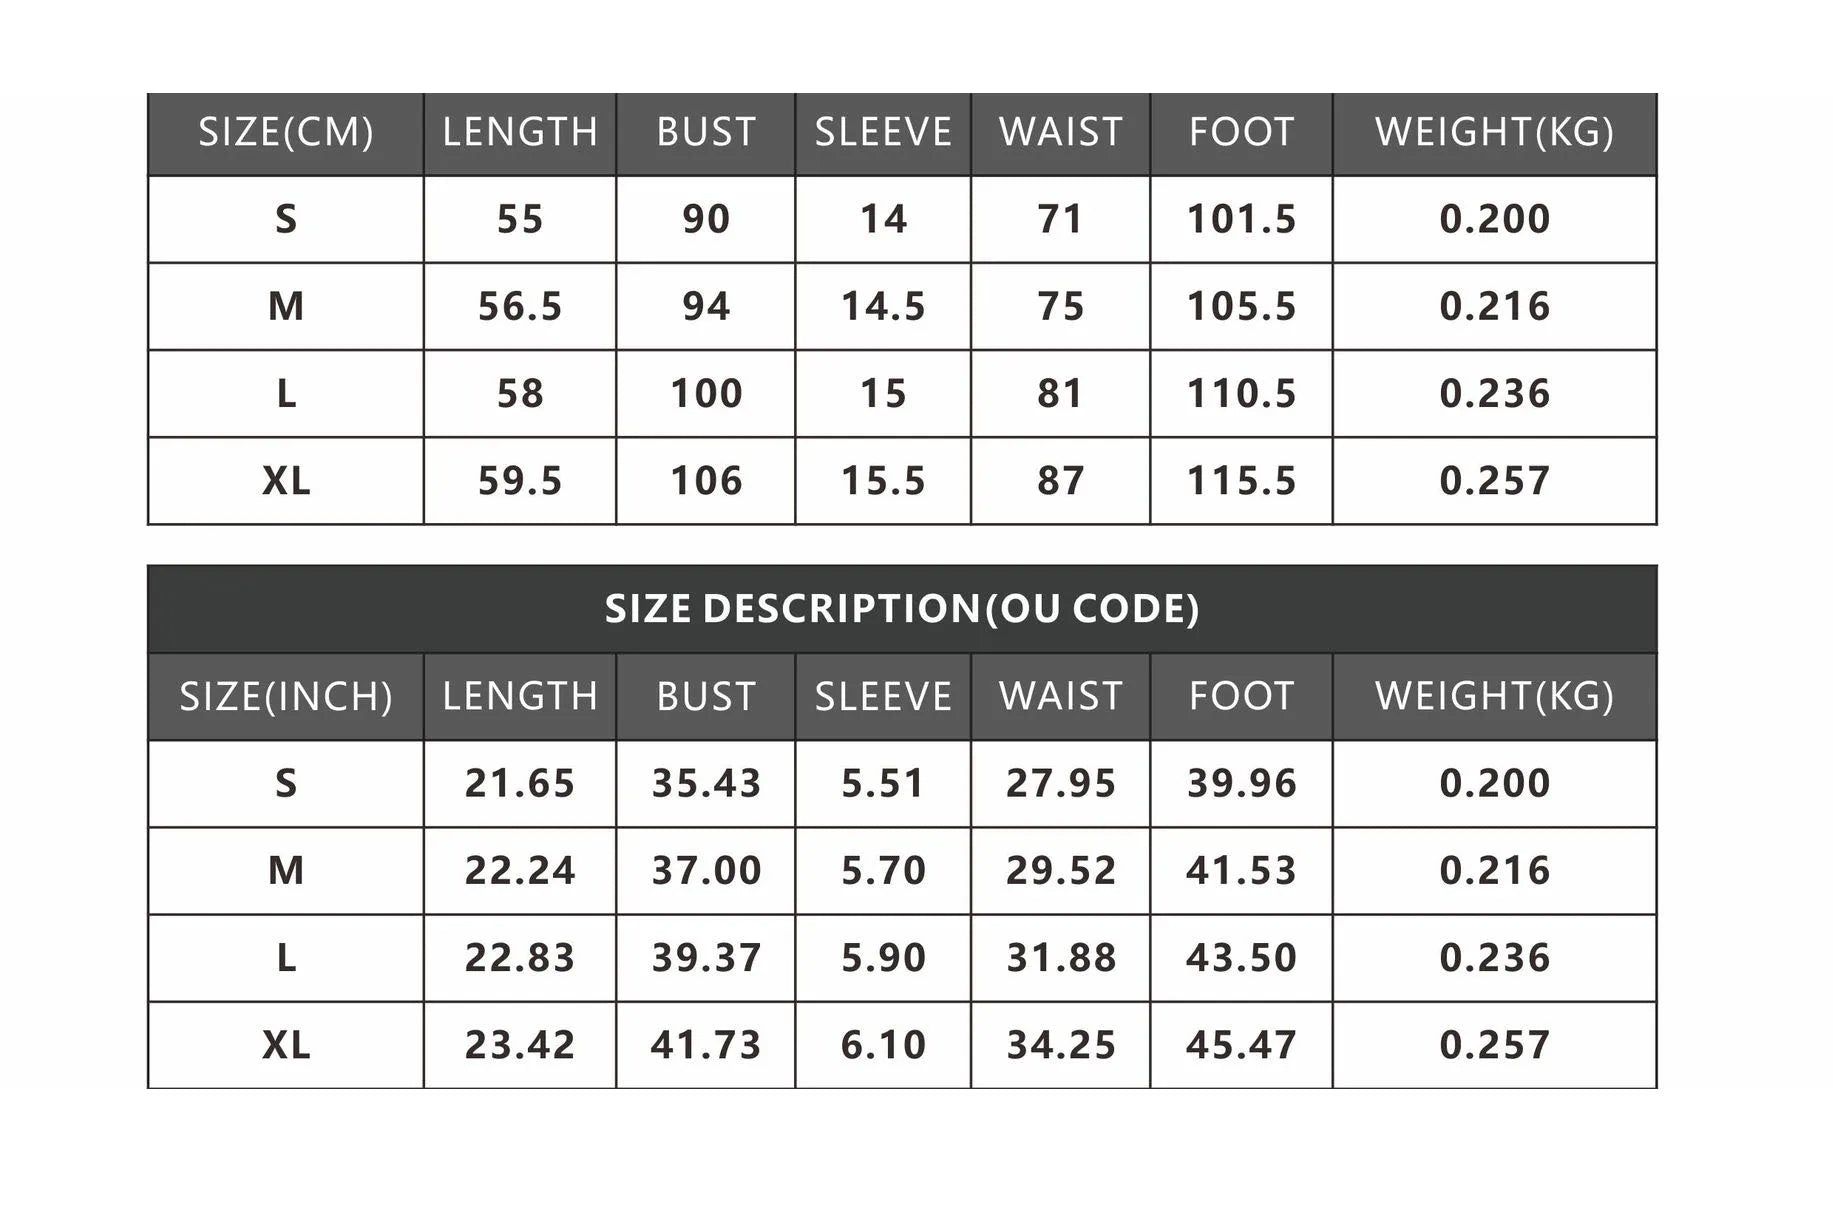Image resolution: width=1833 pixels, height=1224 pixels.
Task: Click the sleeve value 14.5
Action: point(883,306)
